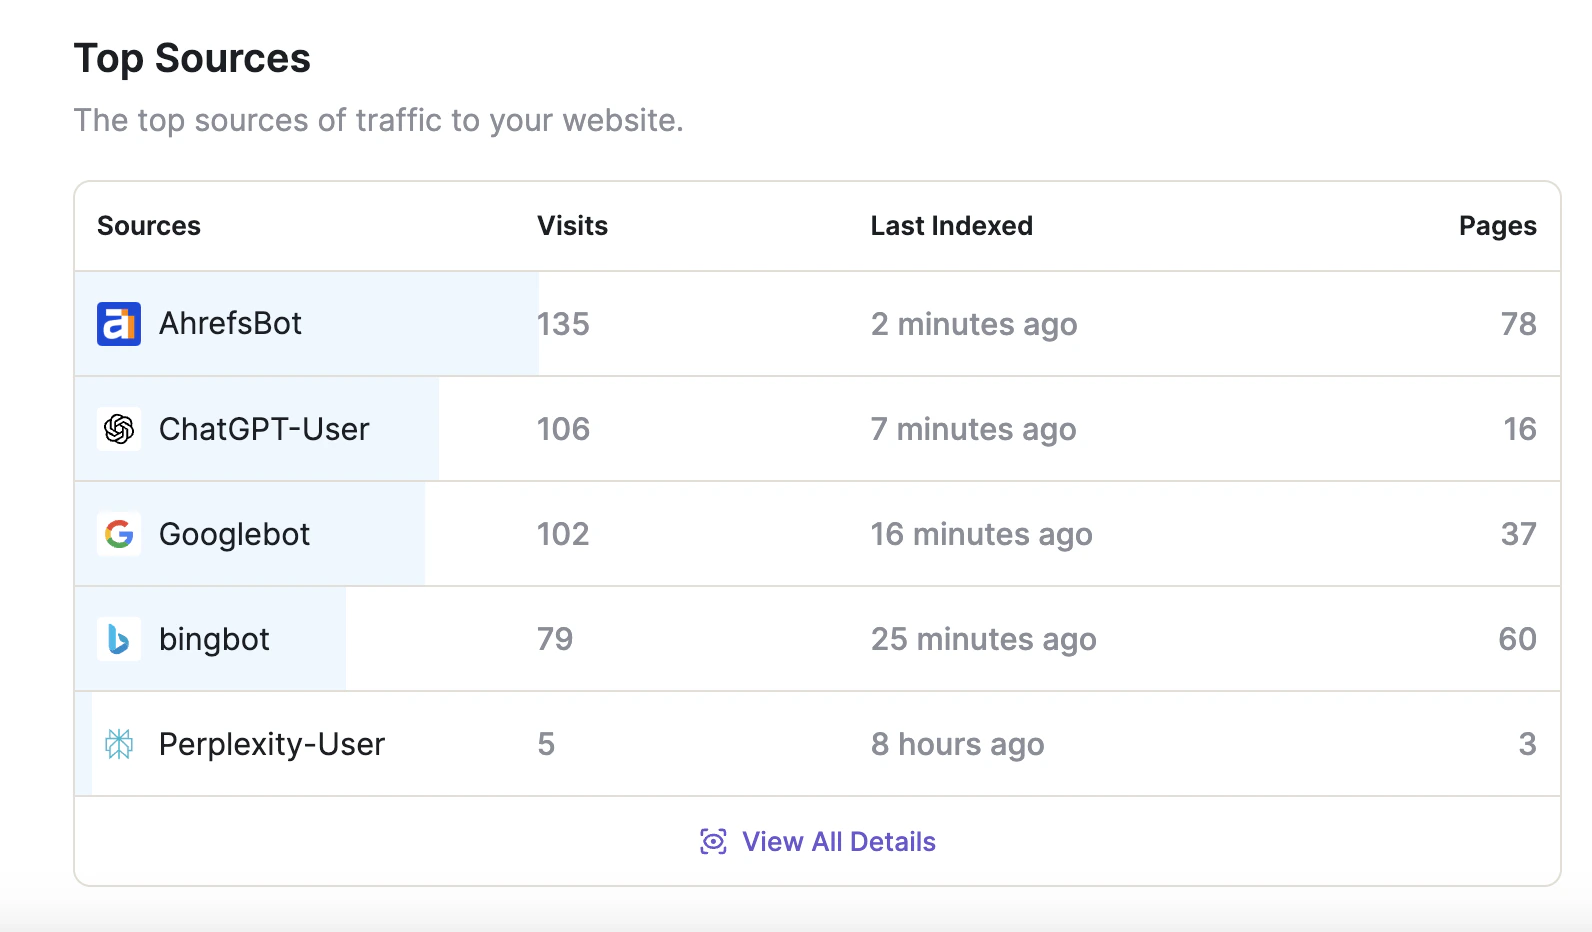Image resolution: width=1592 pixels, height=932 pixels.
Task: Click the 135 visits value for AhrefsBot
Action: (563, 324)
